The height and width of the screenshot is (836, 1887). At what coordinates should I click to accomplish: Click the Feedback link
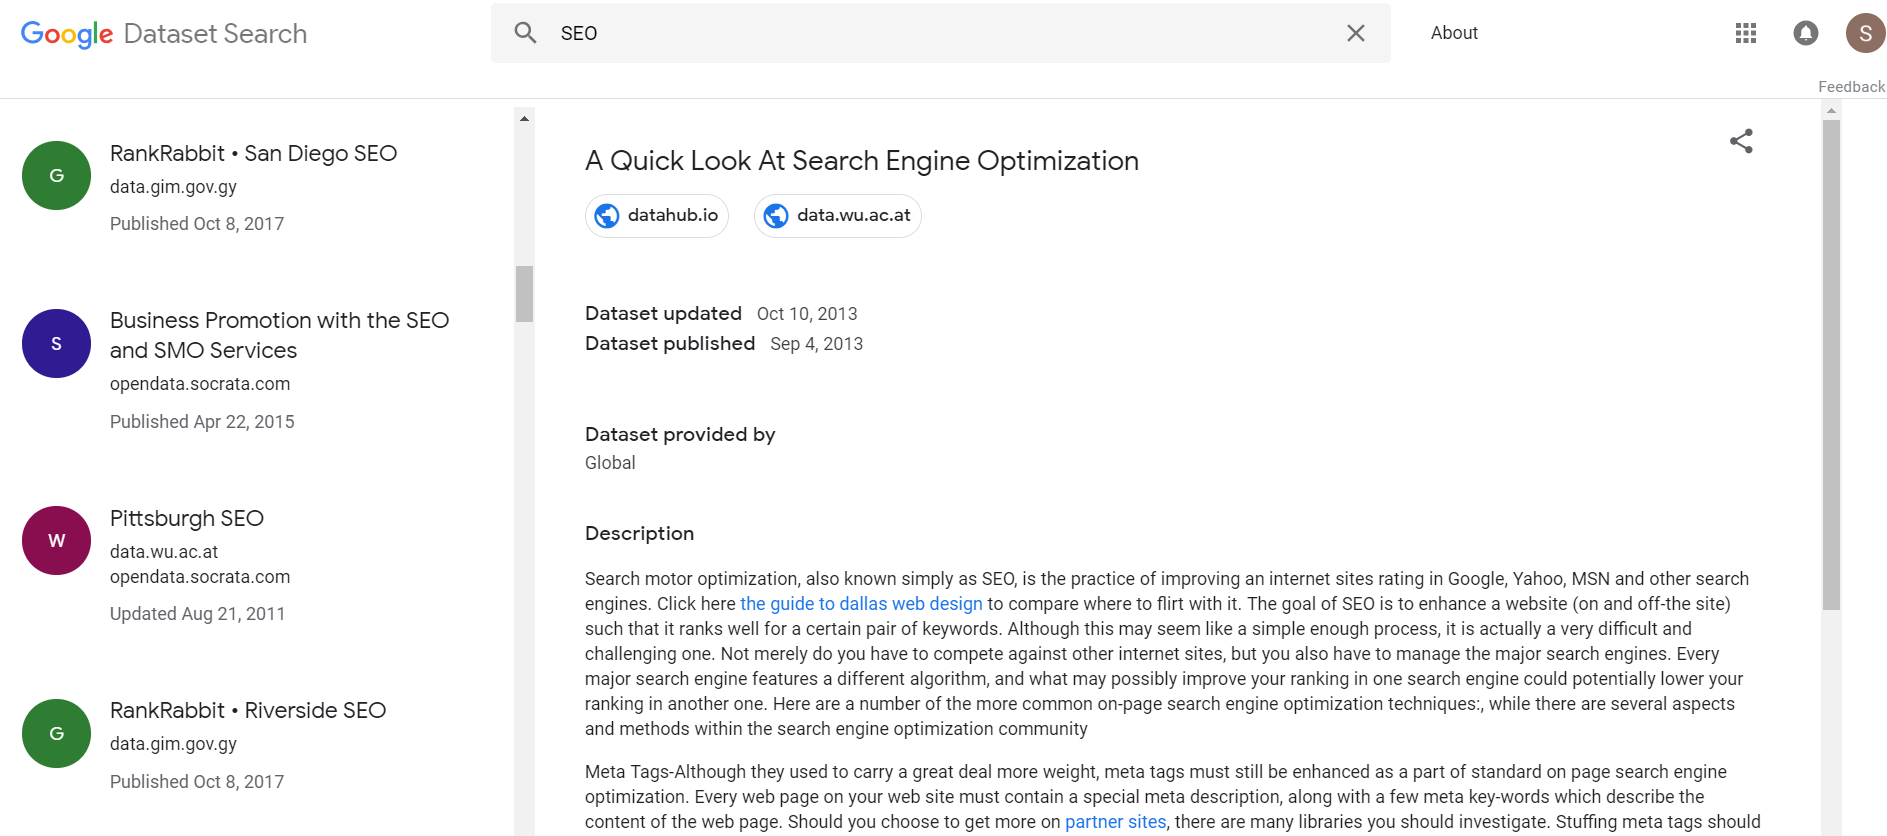[1850, 87]
